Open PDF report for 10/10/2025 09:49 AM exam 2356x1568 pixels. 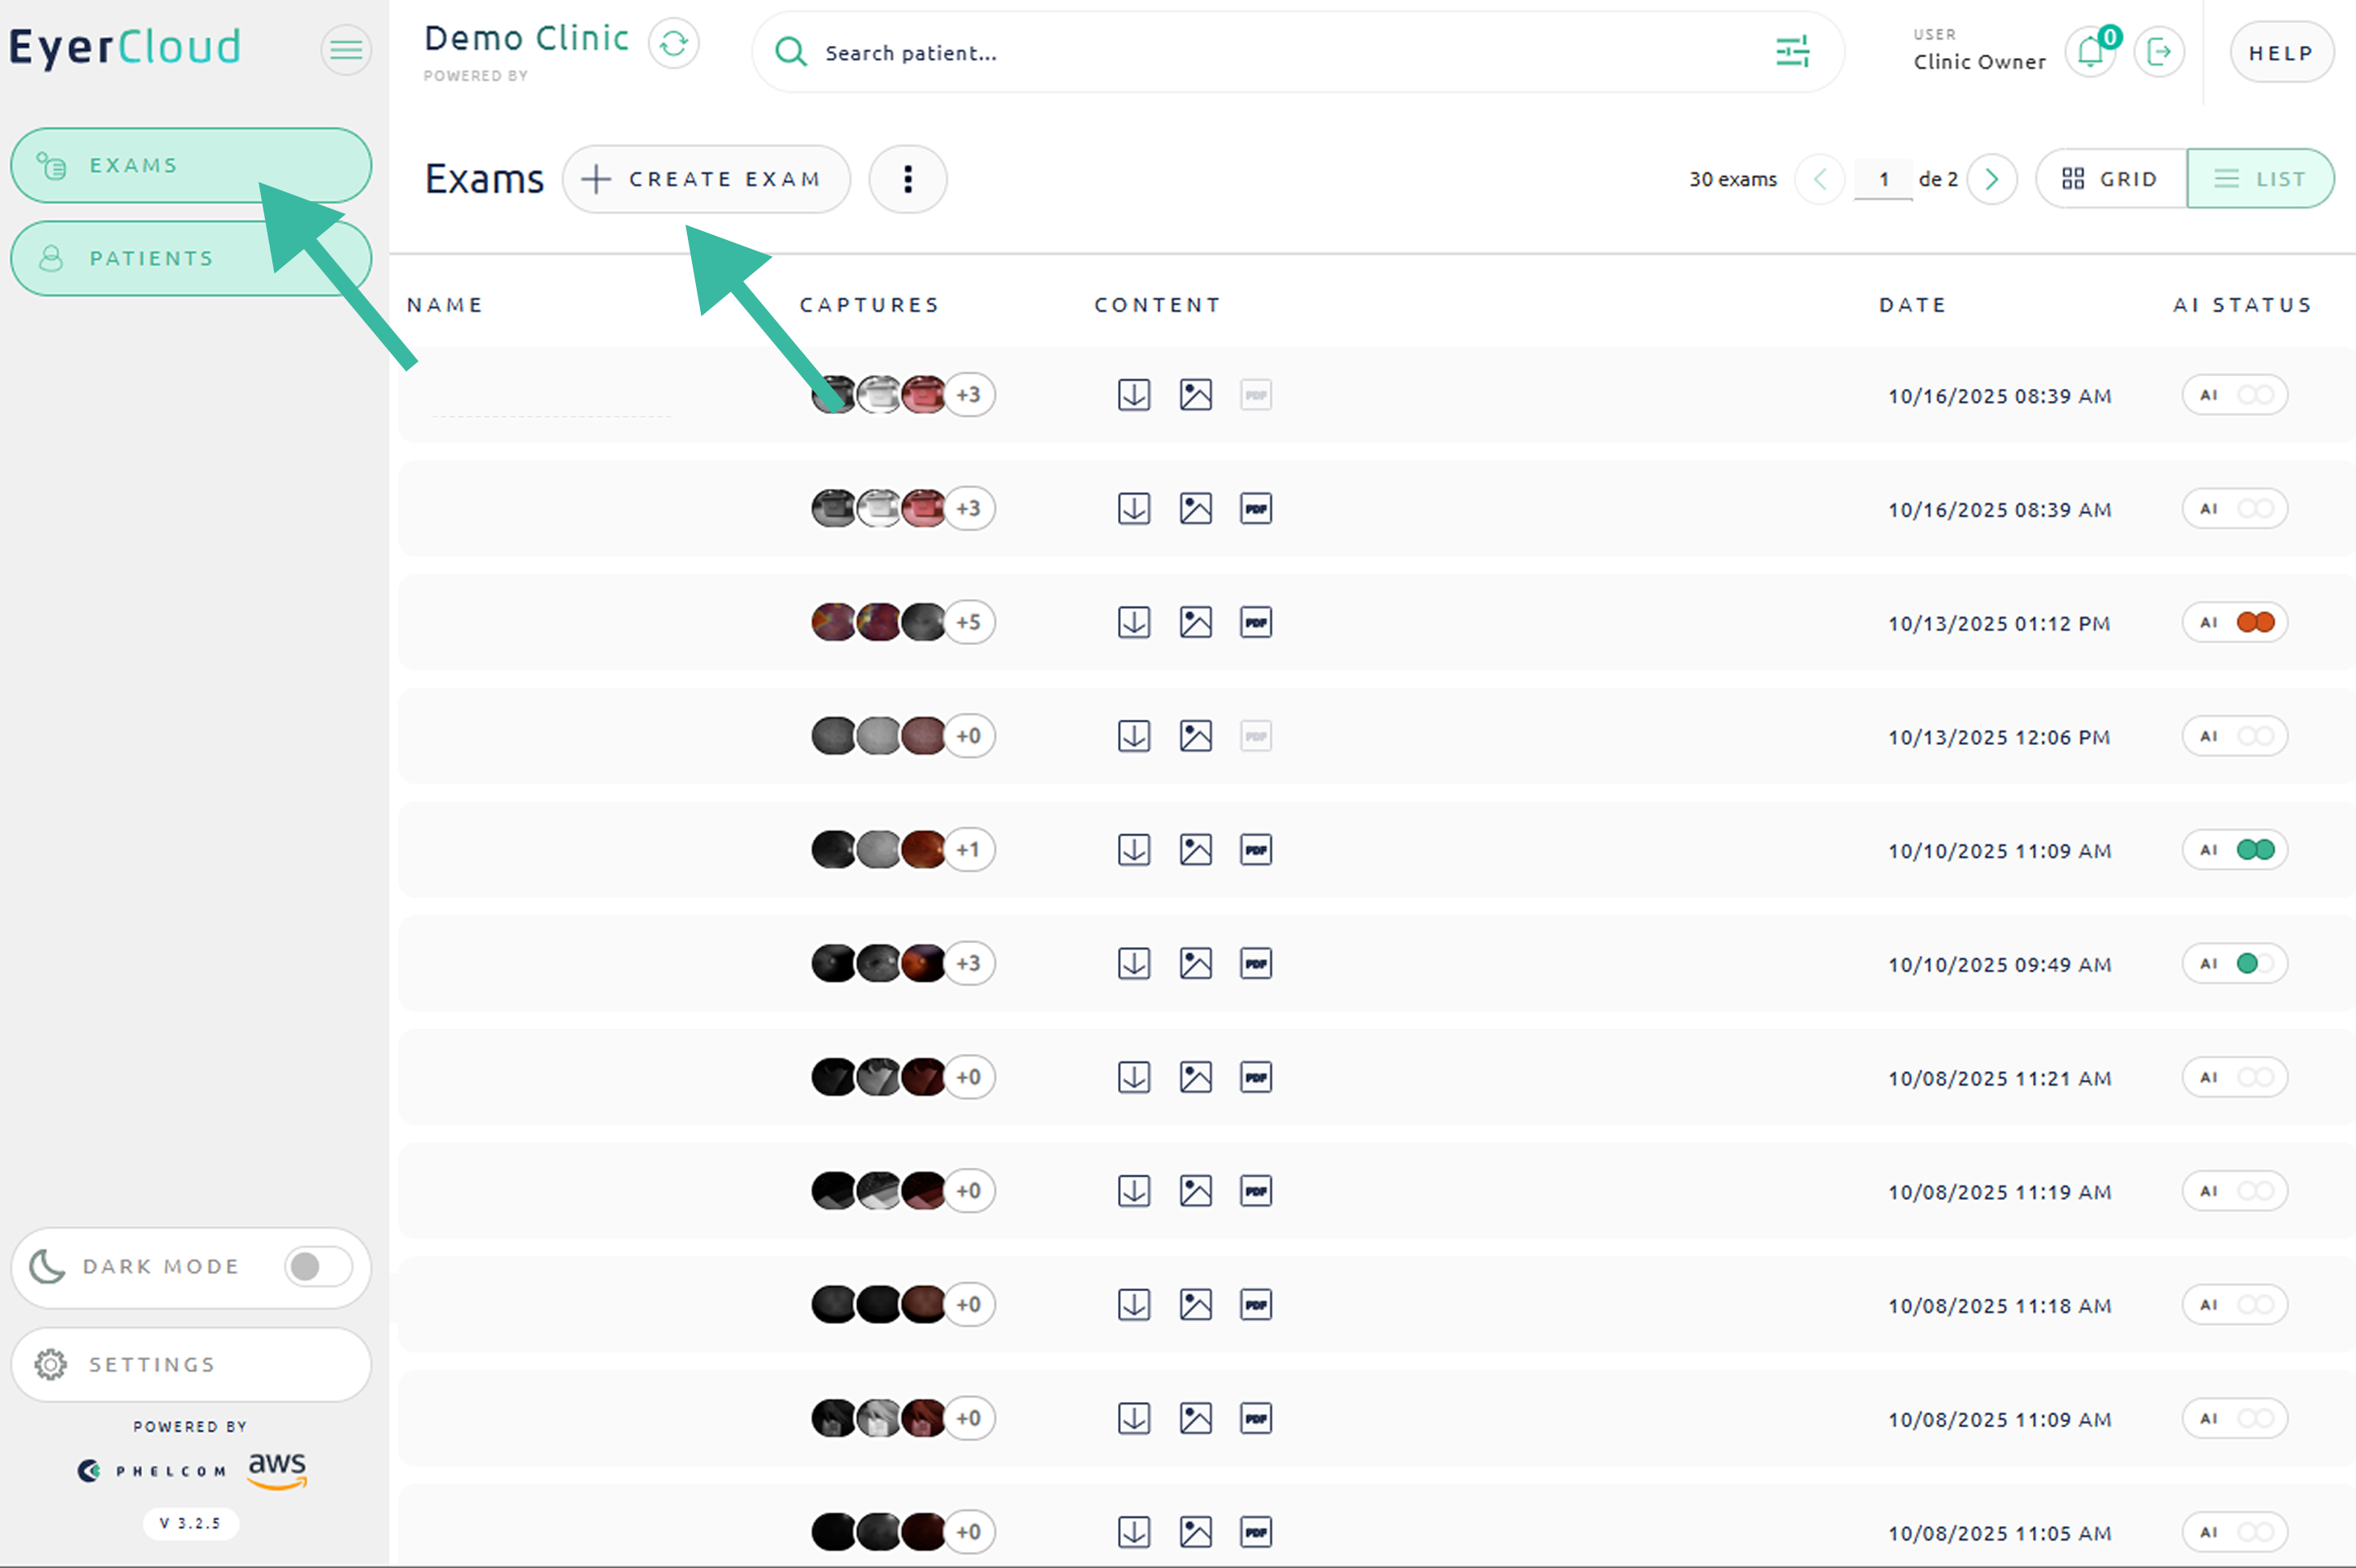pos(1256,964)
